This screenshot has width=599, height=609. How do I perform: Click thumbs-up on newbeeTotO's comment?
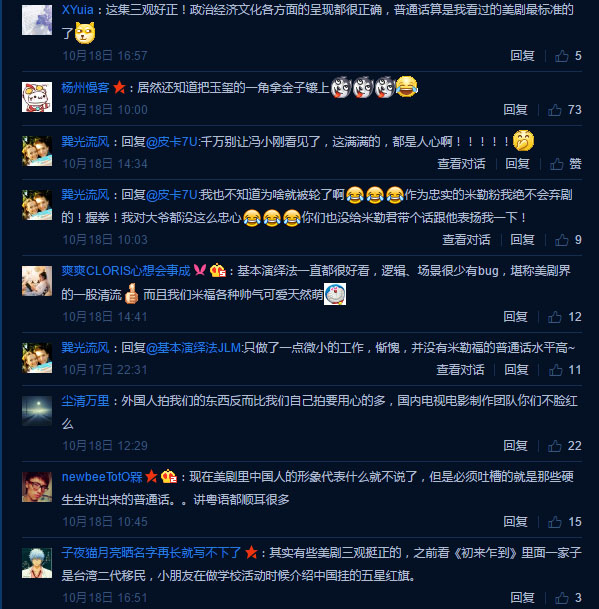(555, 522)
